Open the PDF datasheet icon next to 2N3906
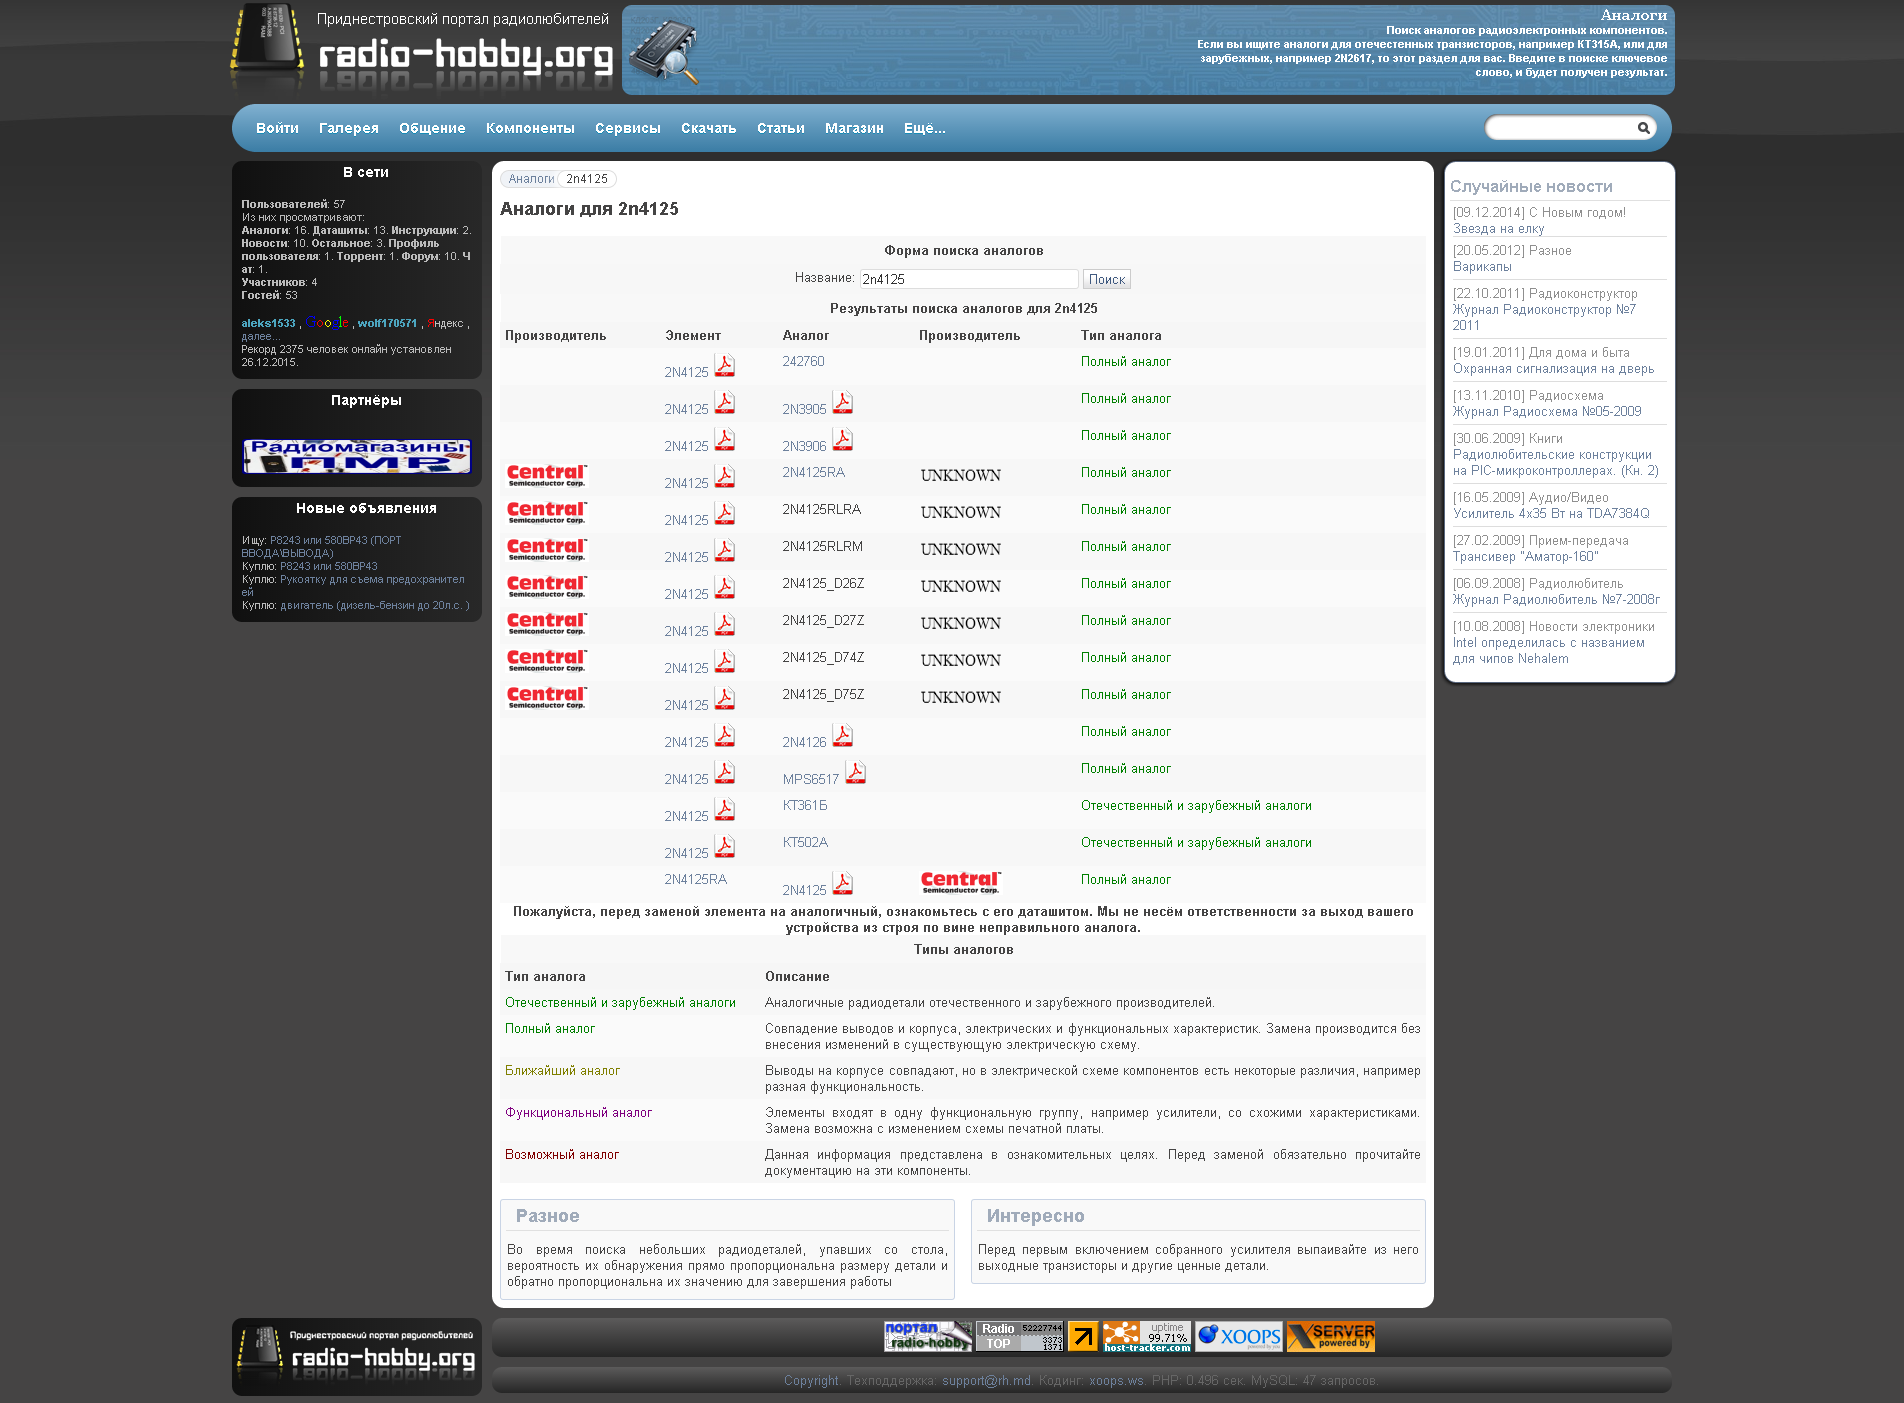The width and height of the screenshot is (1904, 1403). pos(842,440)
